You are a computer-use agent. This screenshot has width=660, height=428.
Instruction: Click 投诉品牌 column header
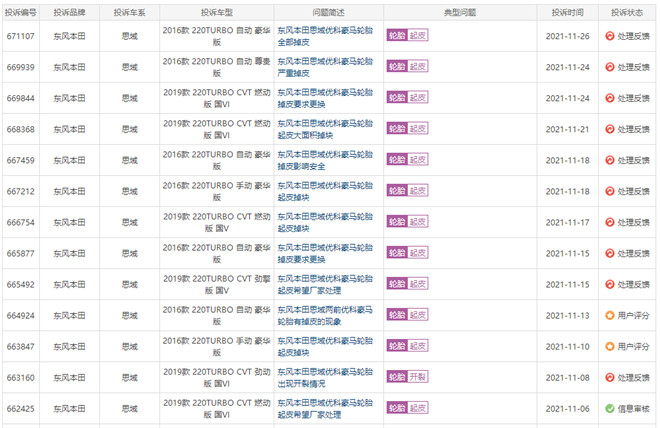[x=69, y=13]
